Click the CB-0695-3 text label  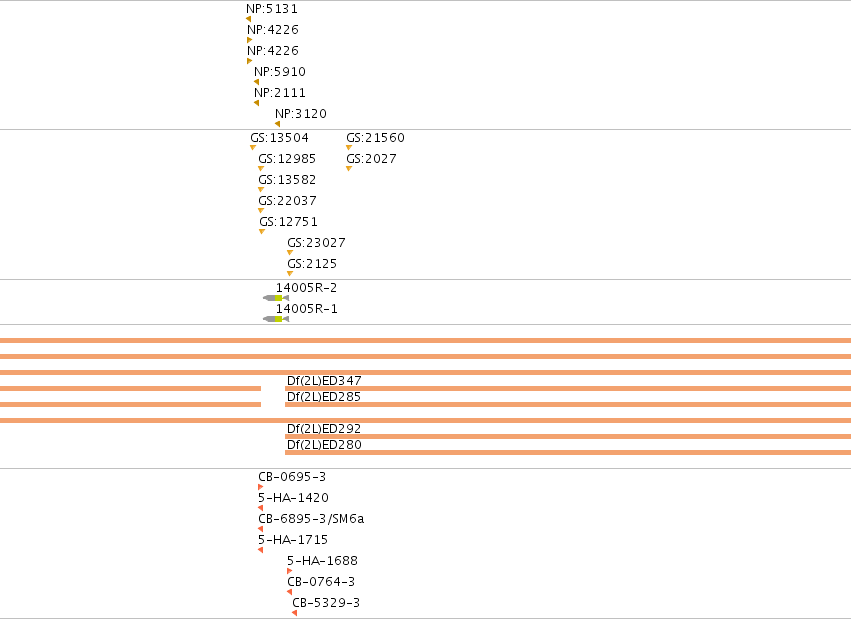(x=292, y=477)
